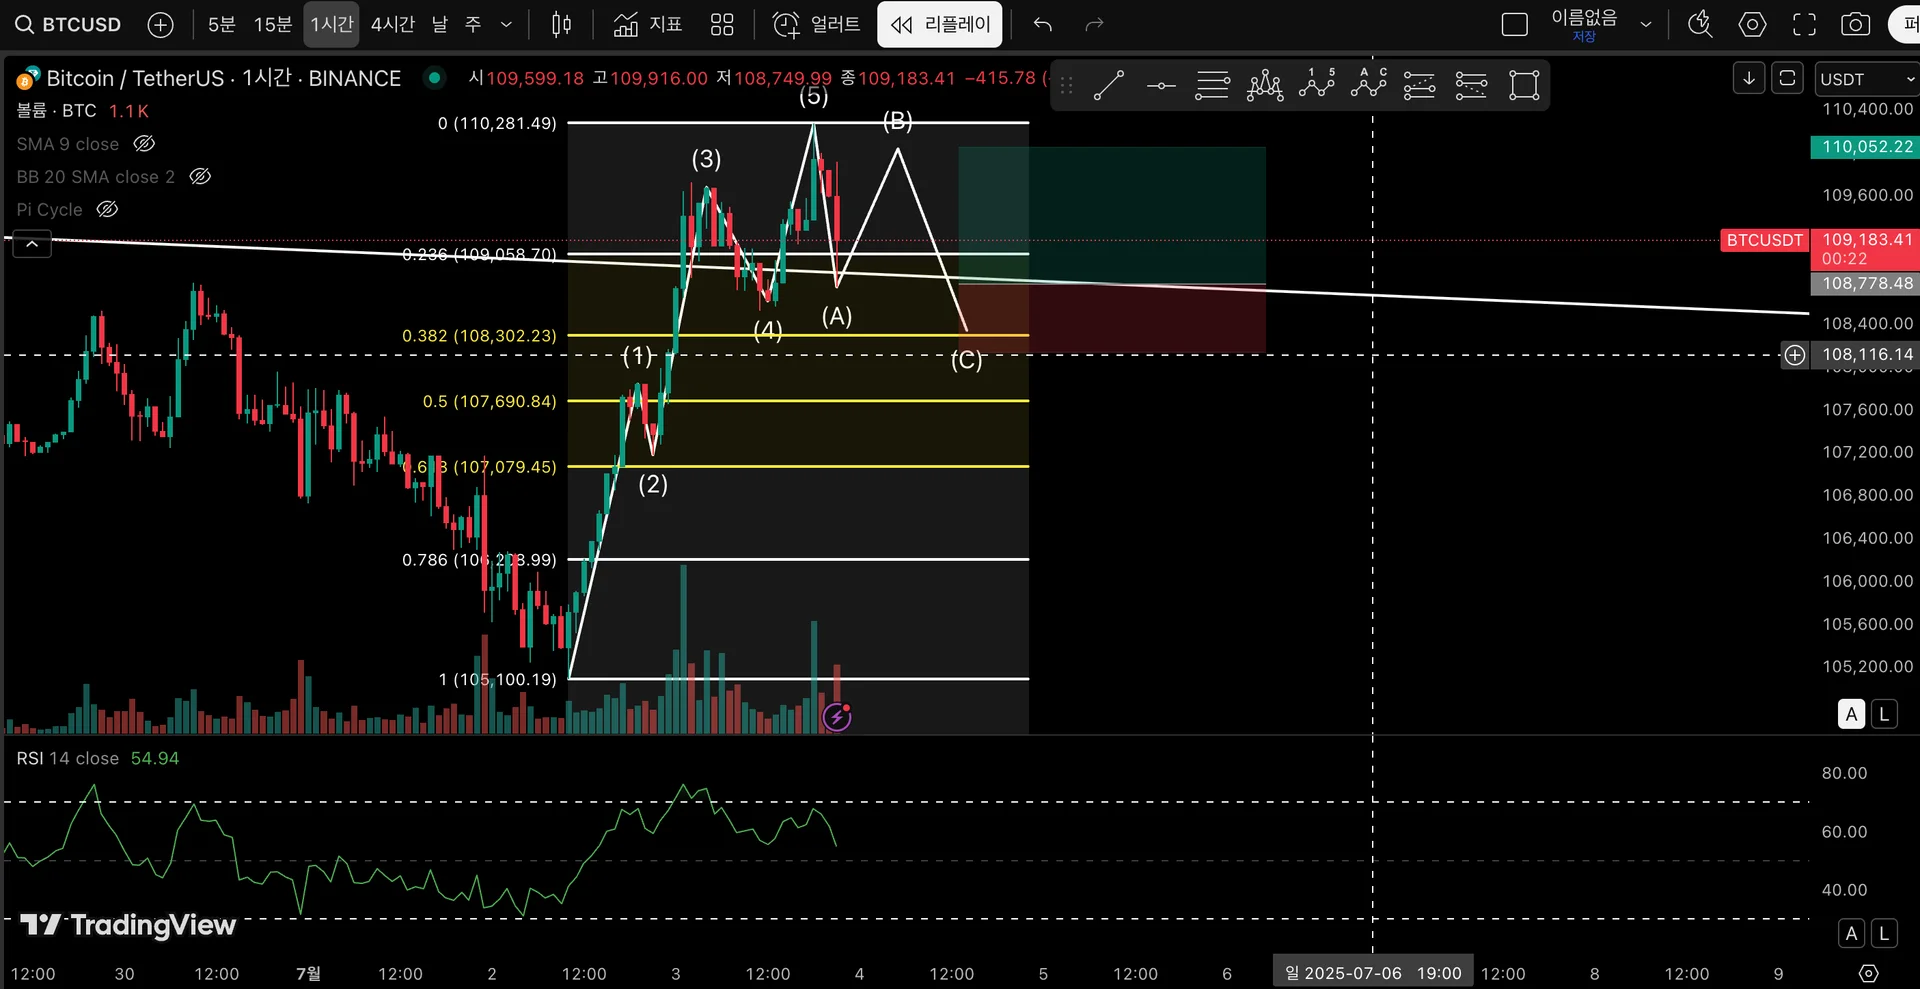The width and height of the screenshot is (1920, 989).
Task: Show the hidden BB 20 indicator
Action: 200,177
